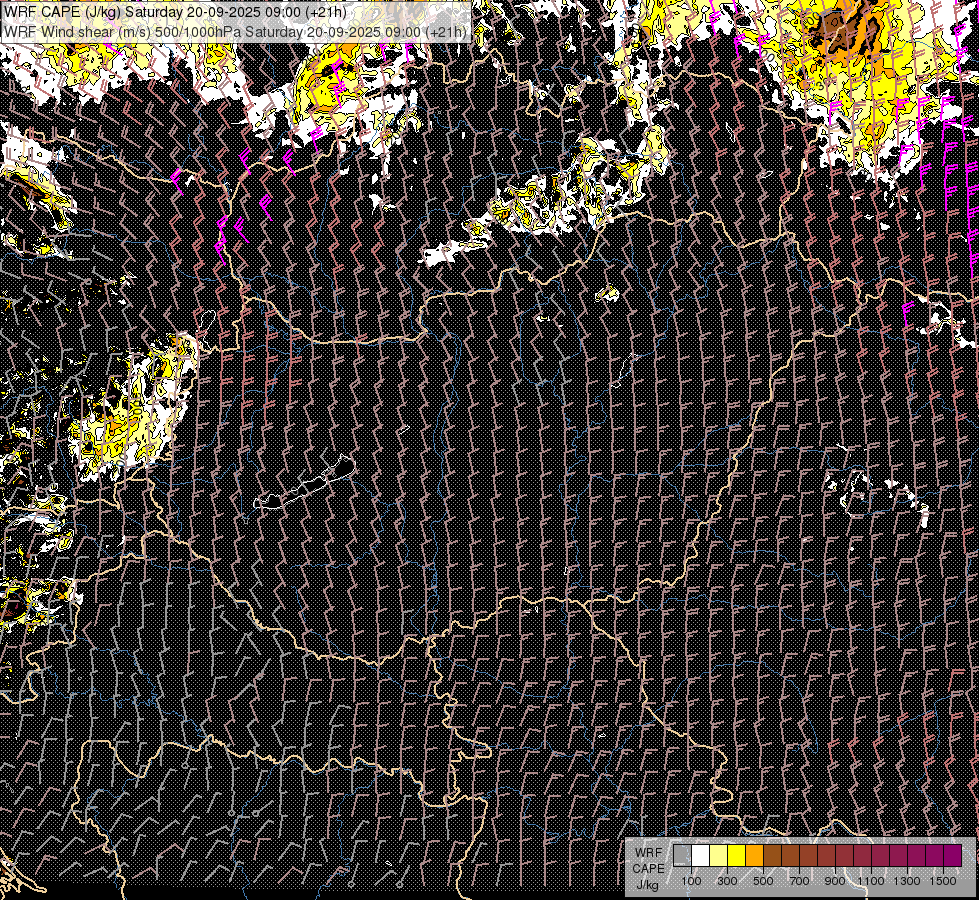The image size is (979, 900).
Task: Select the bright yellow CAPE legend swatch
Action: pyautogui.click(x=736, y=855)
